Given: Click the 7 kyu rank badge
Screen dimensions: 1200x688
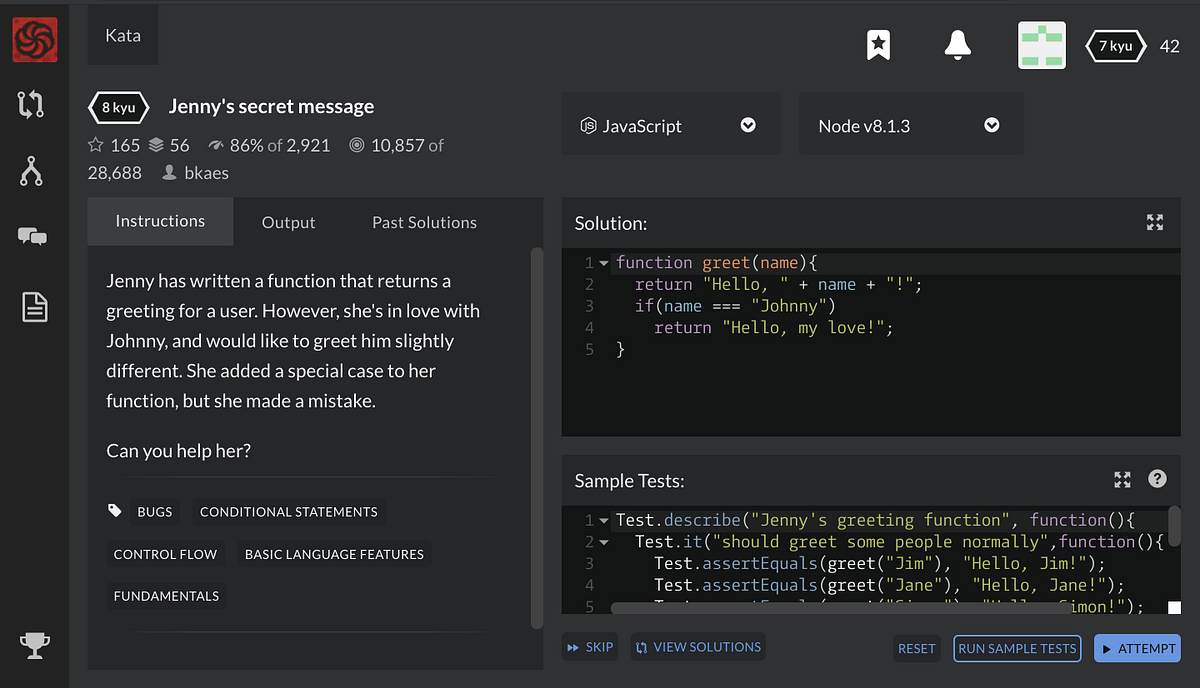Looking at the screenshot, I should point(1114,45).
